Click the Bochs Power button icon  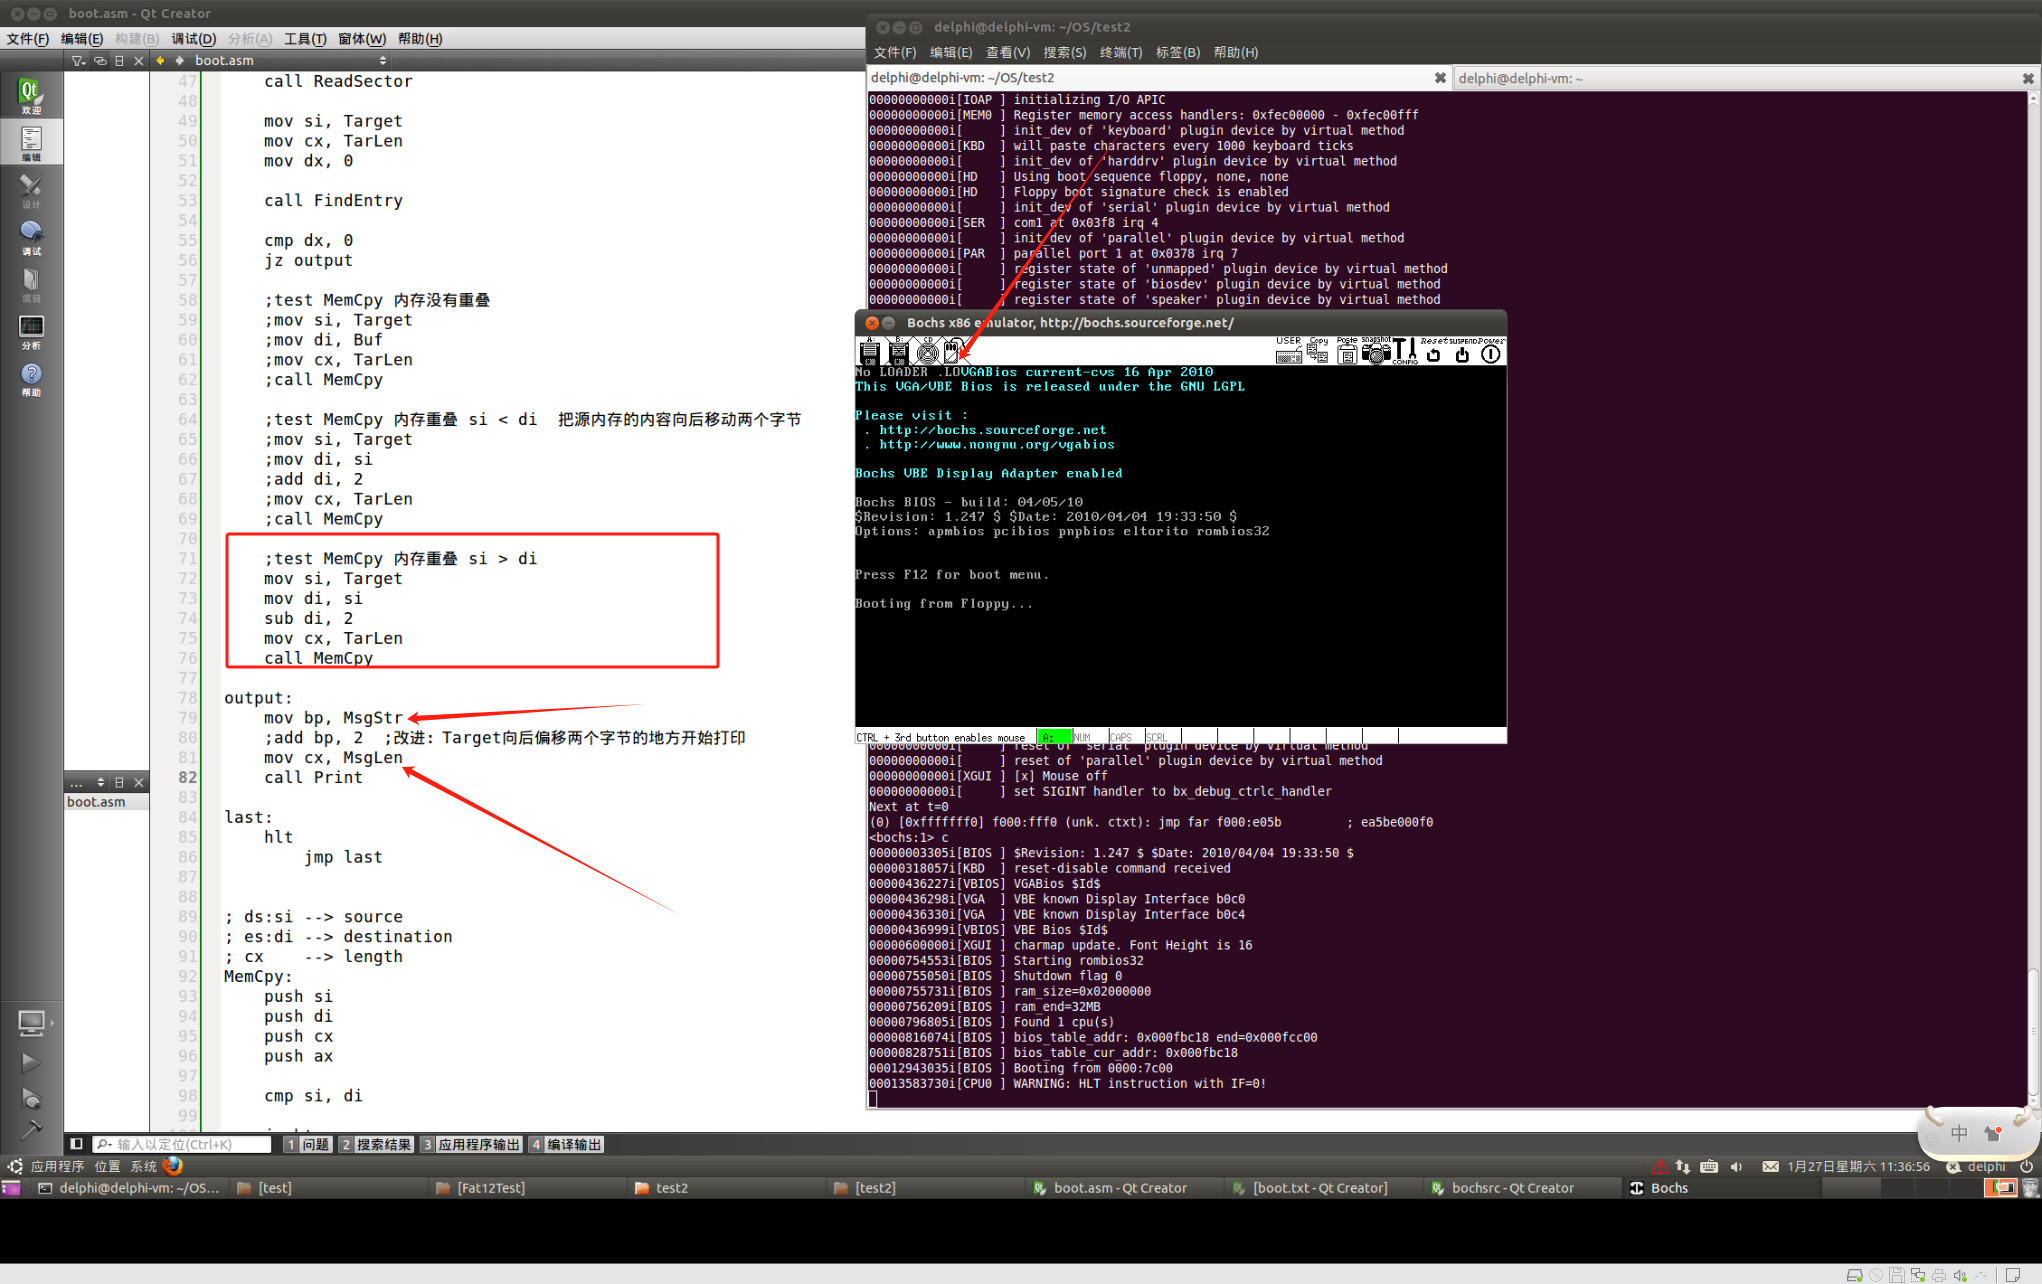tap(1490, 352)
